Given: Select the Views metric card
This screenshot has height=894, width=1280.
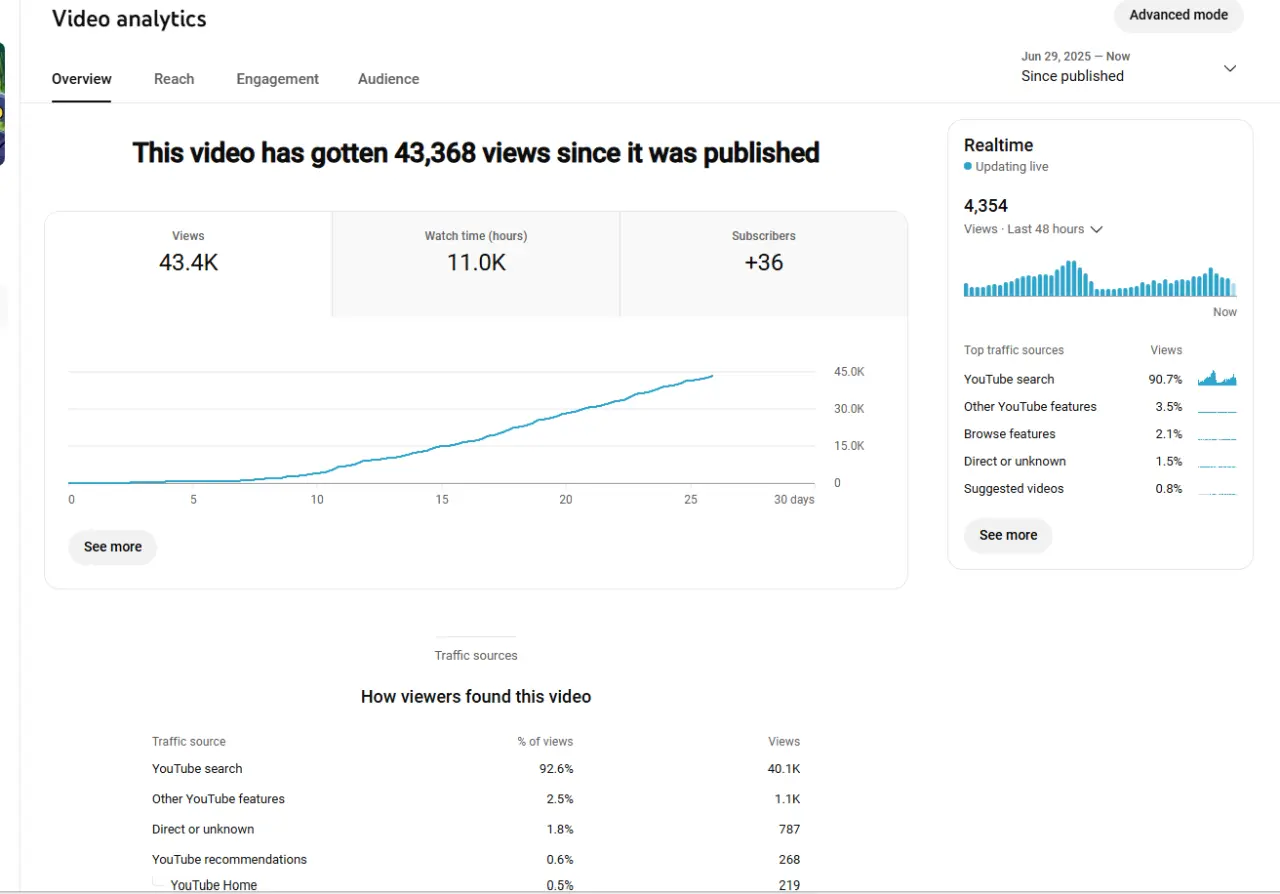Looking at the screenshot, I should click(188, 264).
